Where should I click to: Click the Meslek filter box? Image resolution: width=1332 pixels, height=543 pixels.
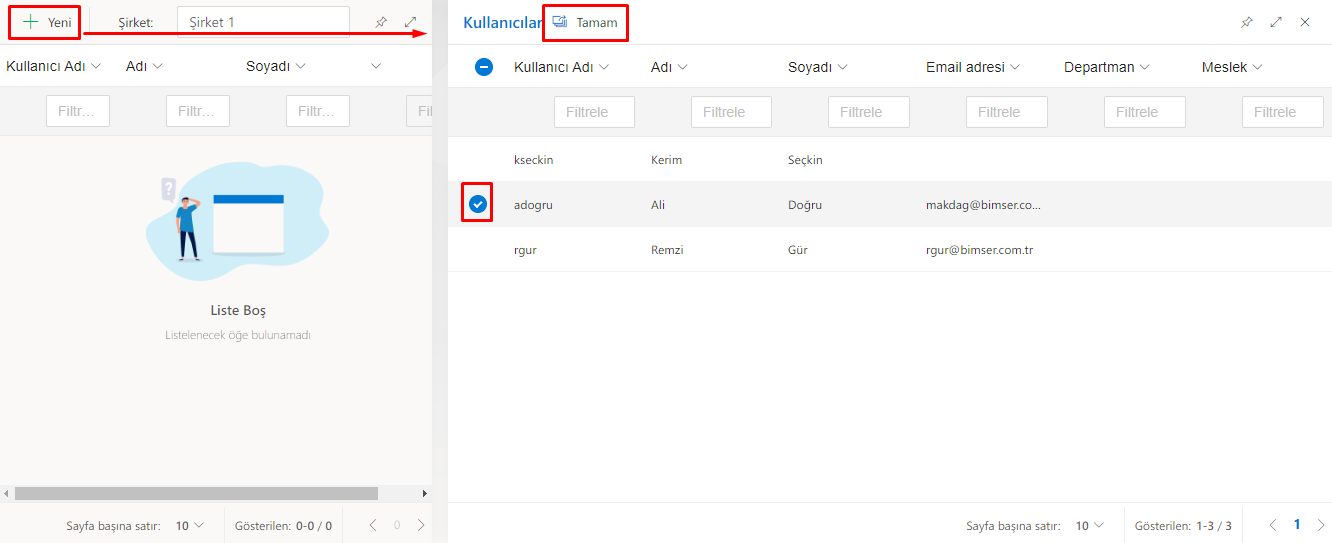pyautogui.click(x=1283, y=112)
